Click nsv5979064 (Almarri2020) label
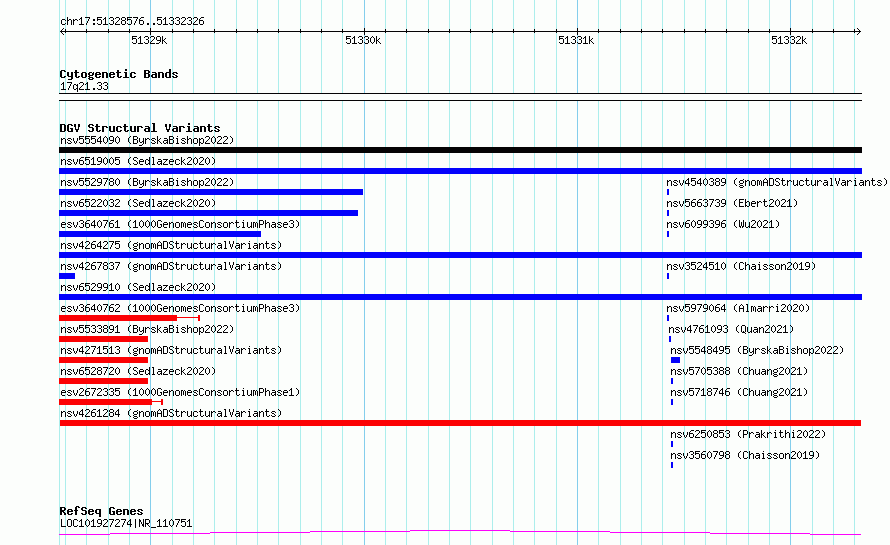Viewport: 890px width, 545px height. pos(738,308)
